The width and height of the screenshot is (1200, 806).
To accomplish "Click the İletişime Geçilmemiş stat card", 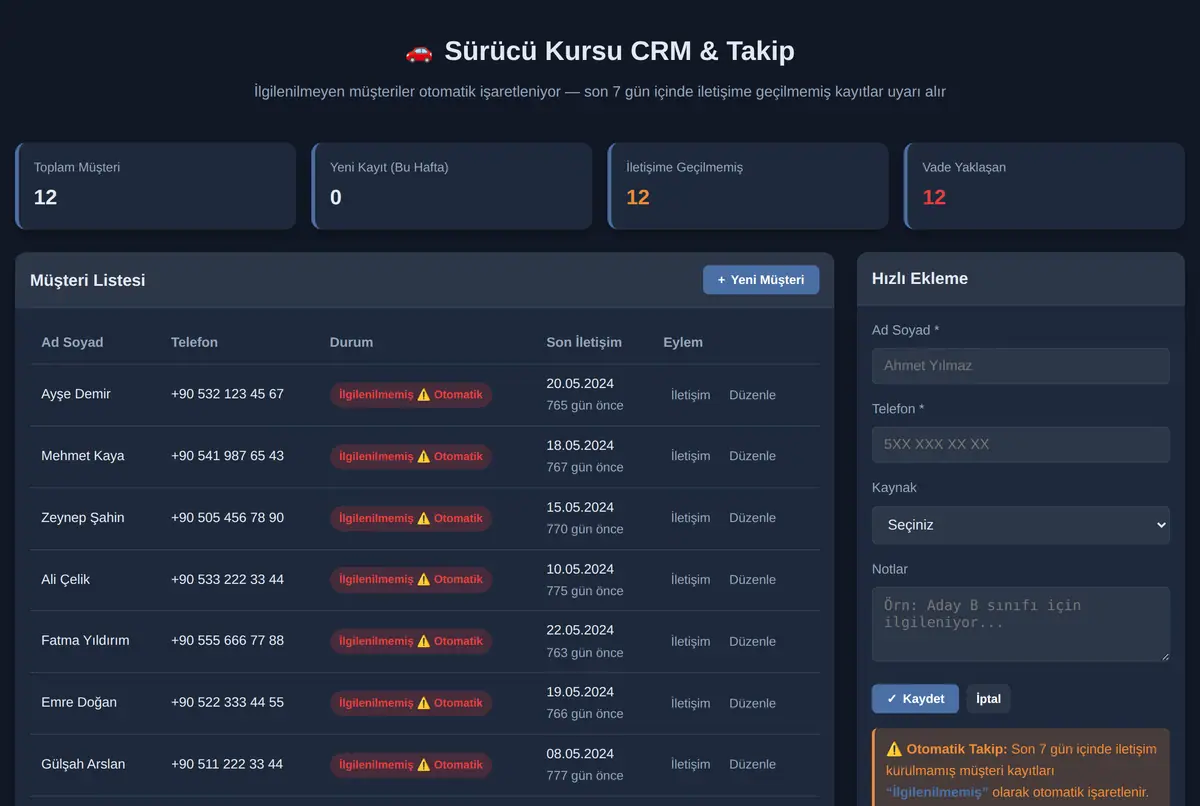I will click(748, 186).
